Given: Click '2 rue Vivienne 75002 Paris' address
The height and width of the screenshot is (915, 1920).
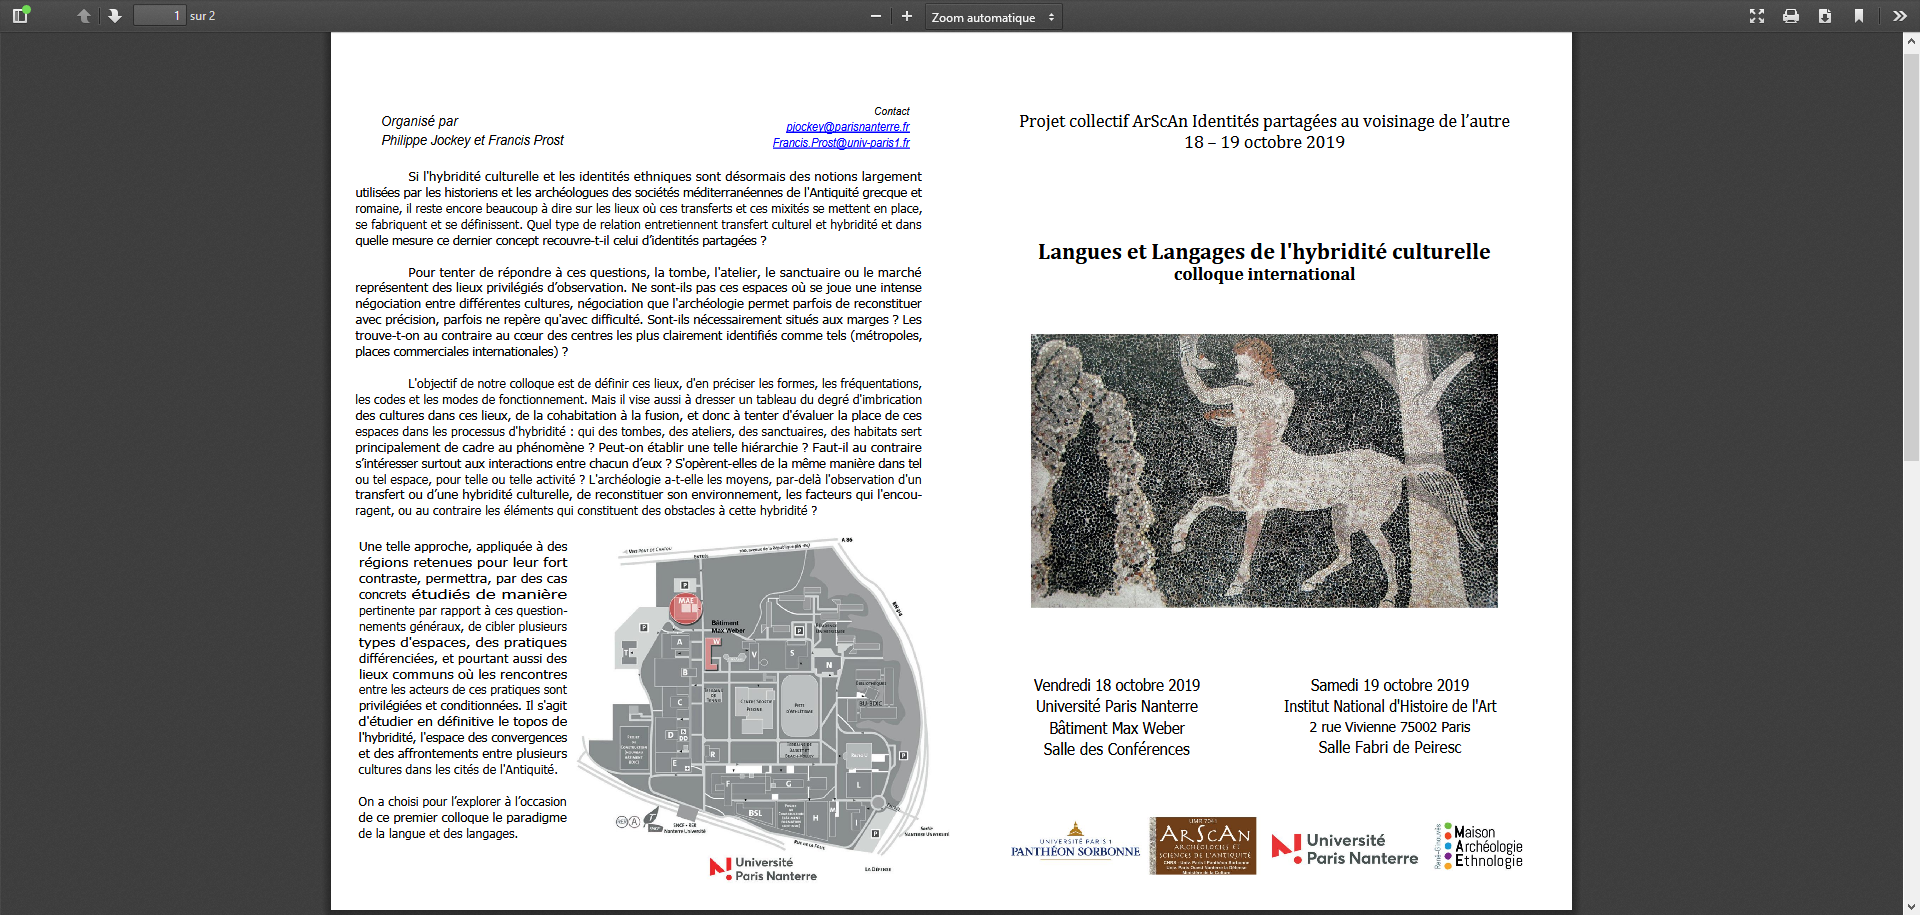Looking at the screenshot, I should coord(1390,727).
